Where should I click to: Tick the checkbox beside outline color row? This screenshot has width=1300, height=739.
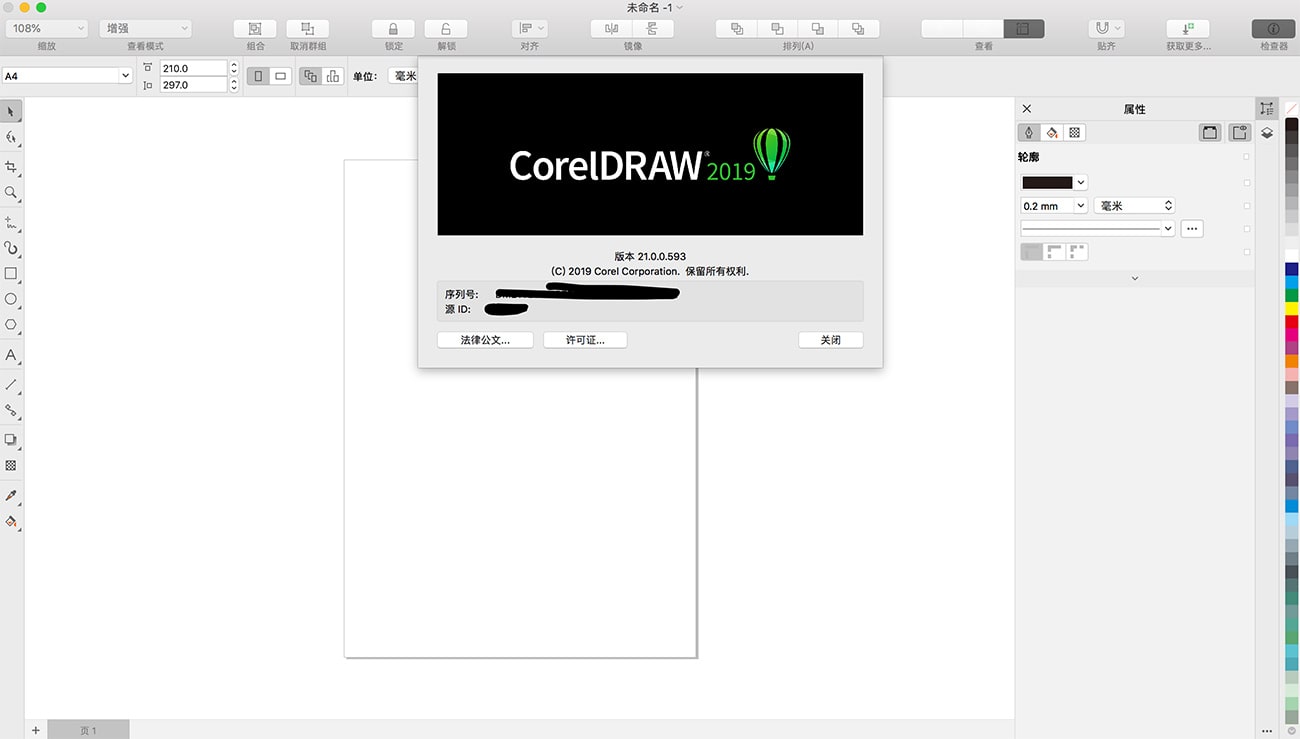click(1246, 183)
